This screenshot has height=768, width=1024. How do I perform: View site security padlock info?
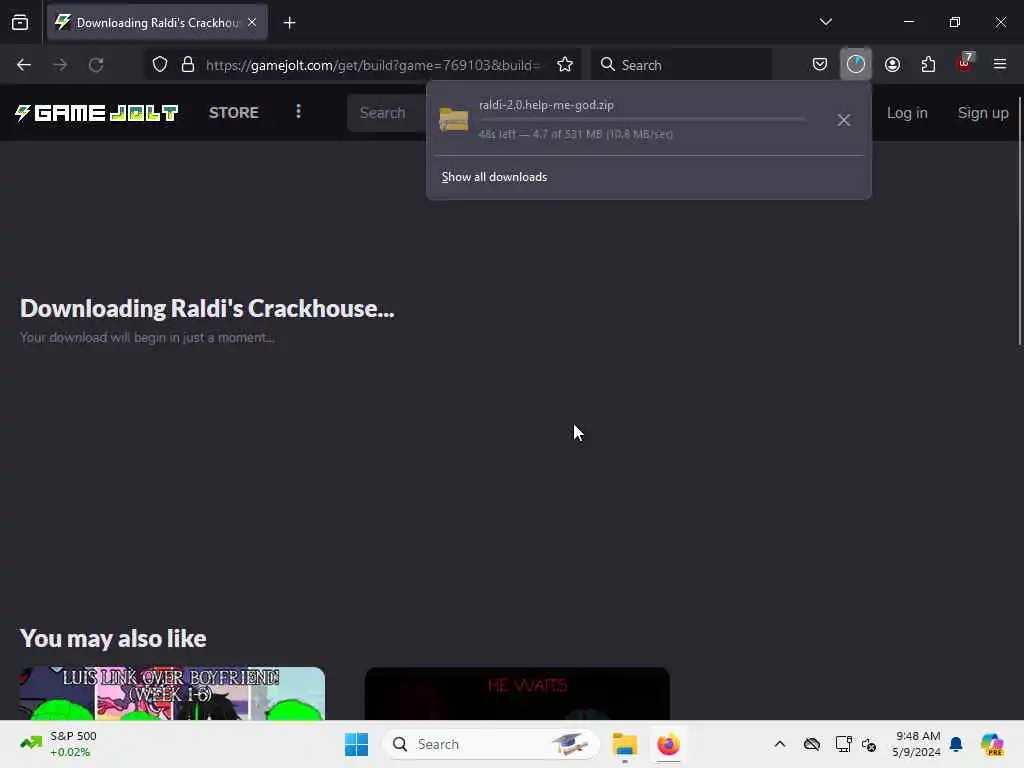(188, 65)
